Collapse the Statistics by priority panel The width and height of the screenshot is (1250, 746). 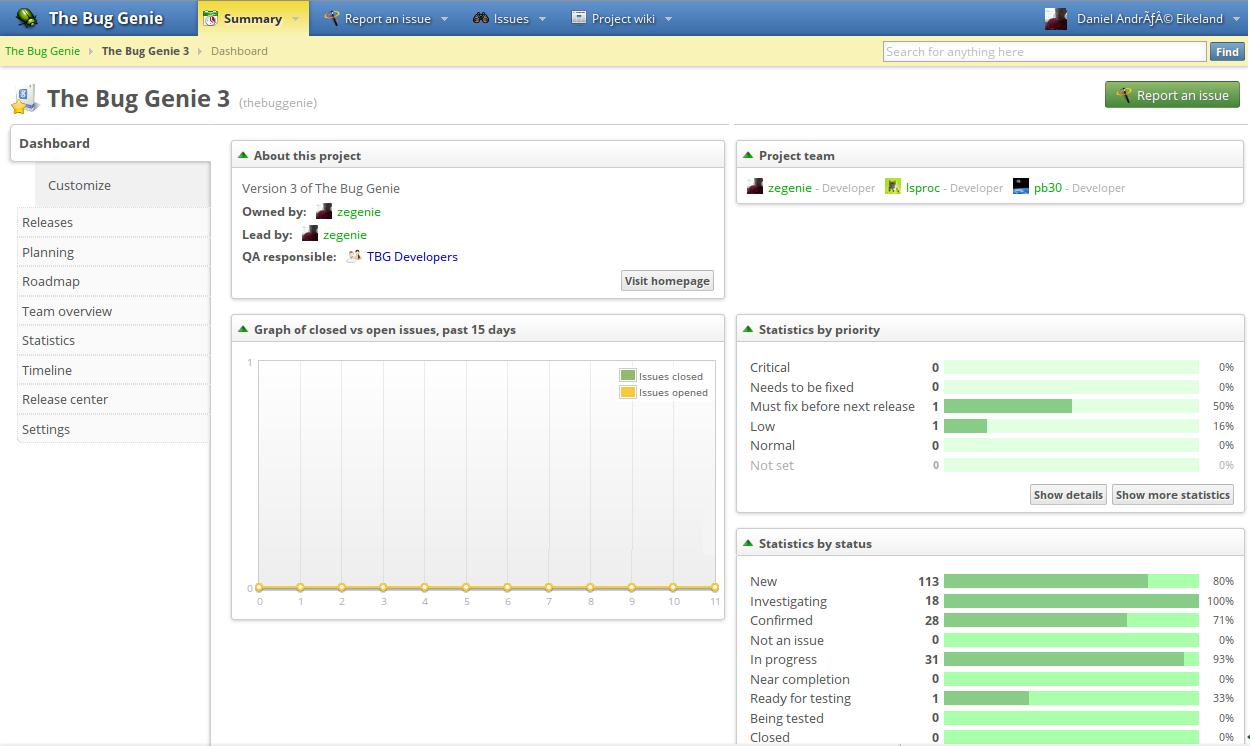coord(748,329)
